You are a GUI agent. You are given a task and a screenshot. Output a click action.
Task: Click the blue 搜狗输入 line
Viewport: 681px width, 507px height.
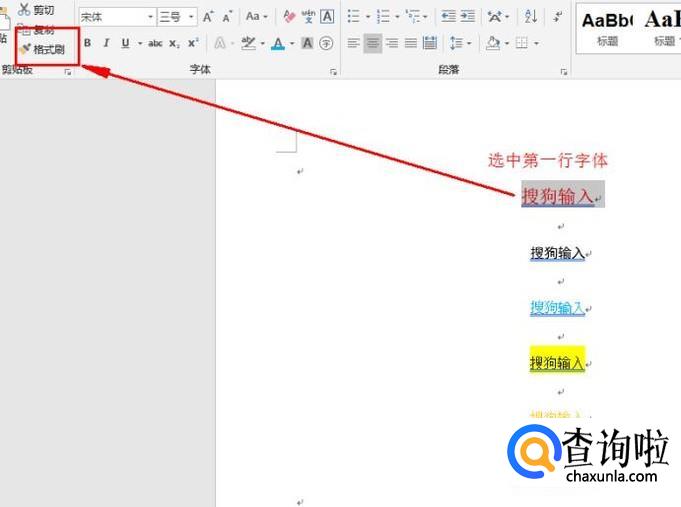557,308
